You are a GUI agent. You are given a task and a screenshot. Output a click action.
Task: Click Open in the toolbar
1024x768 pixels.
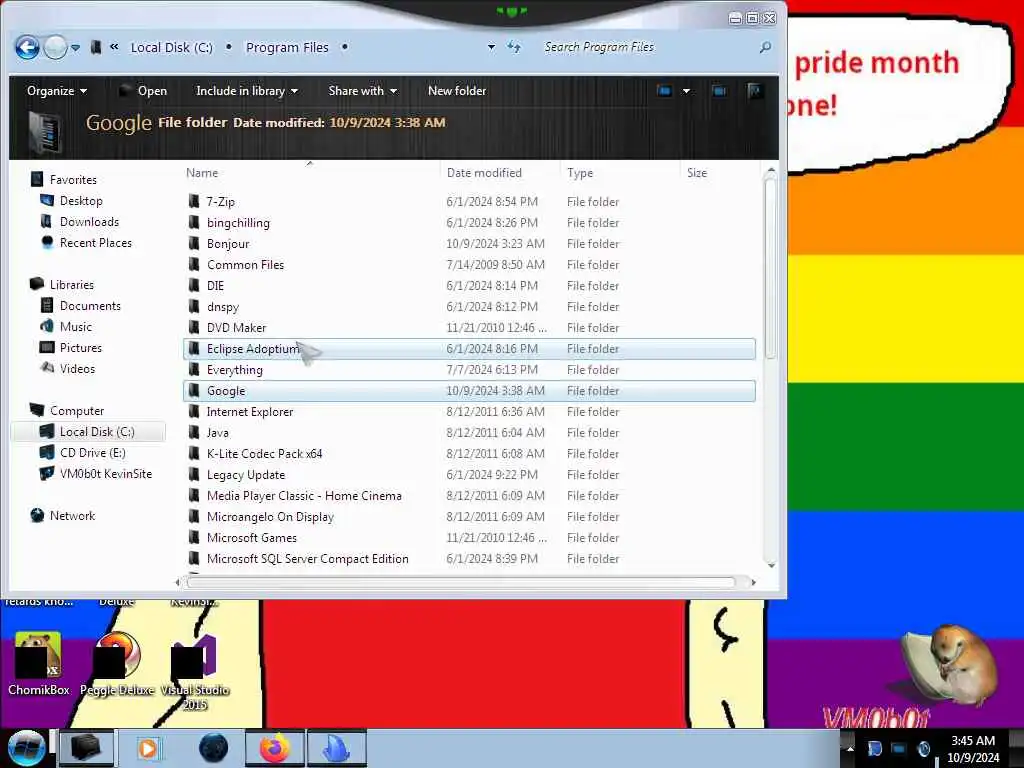pyautogui.click(x=144, y=91)
